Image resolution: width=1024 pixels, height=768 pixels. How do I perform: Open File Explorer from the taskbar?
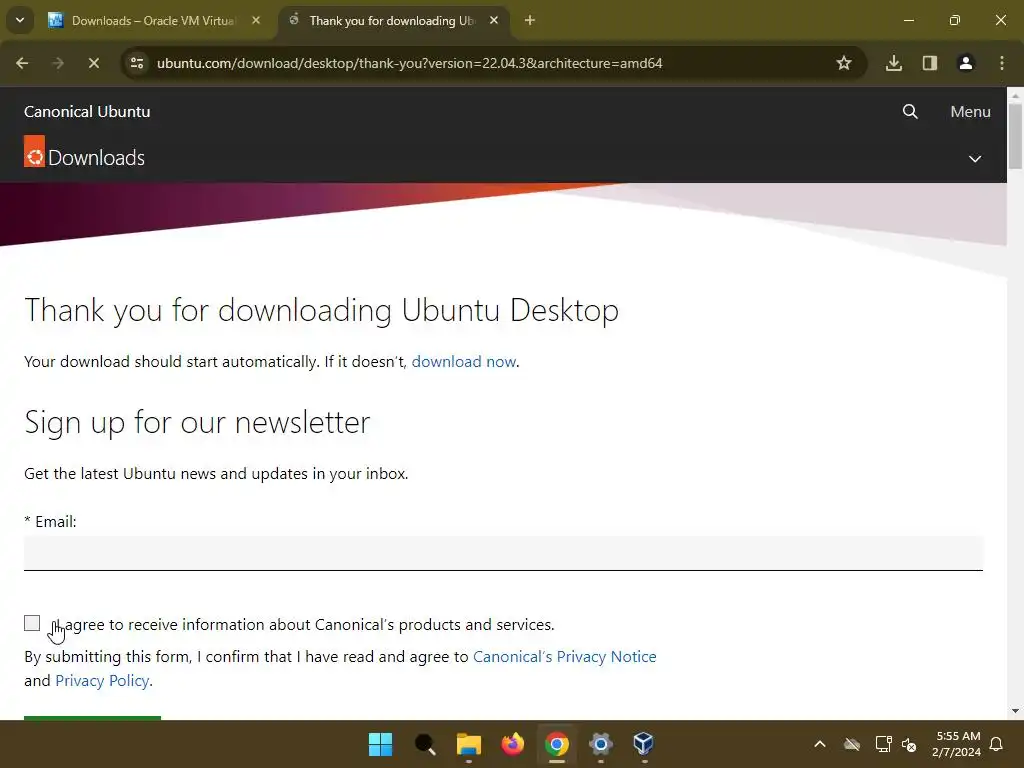[469, 744]
